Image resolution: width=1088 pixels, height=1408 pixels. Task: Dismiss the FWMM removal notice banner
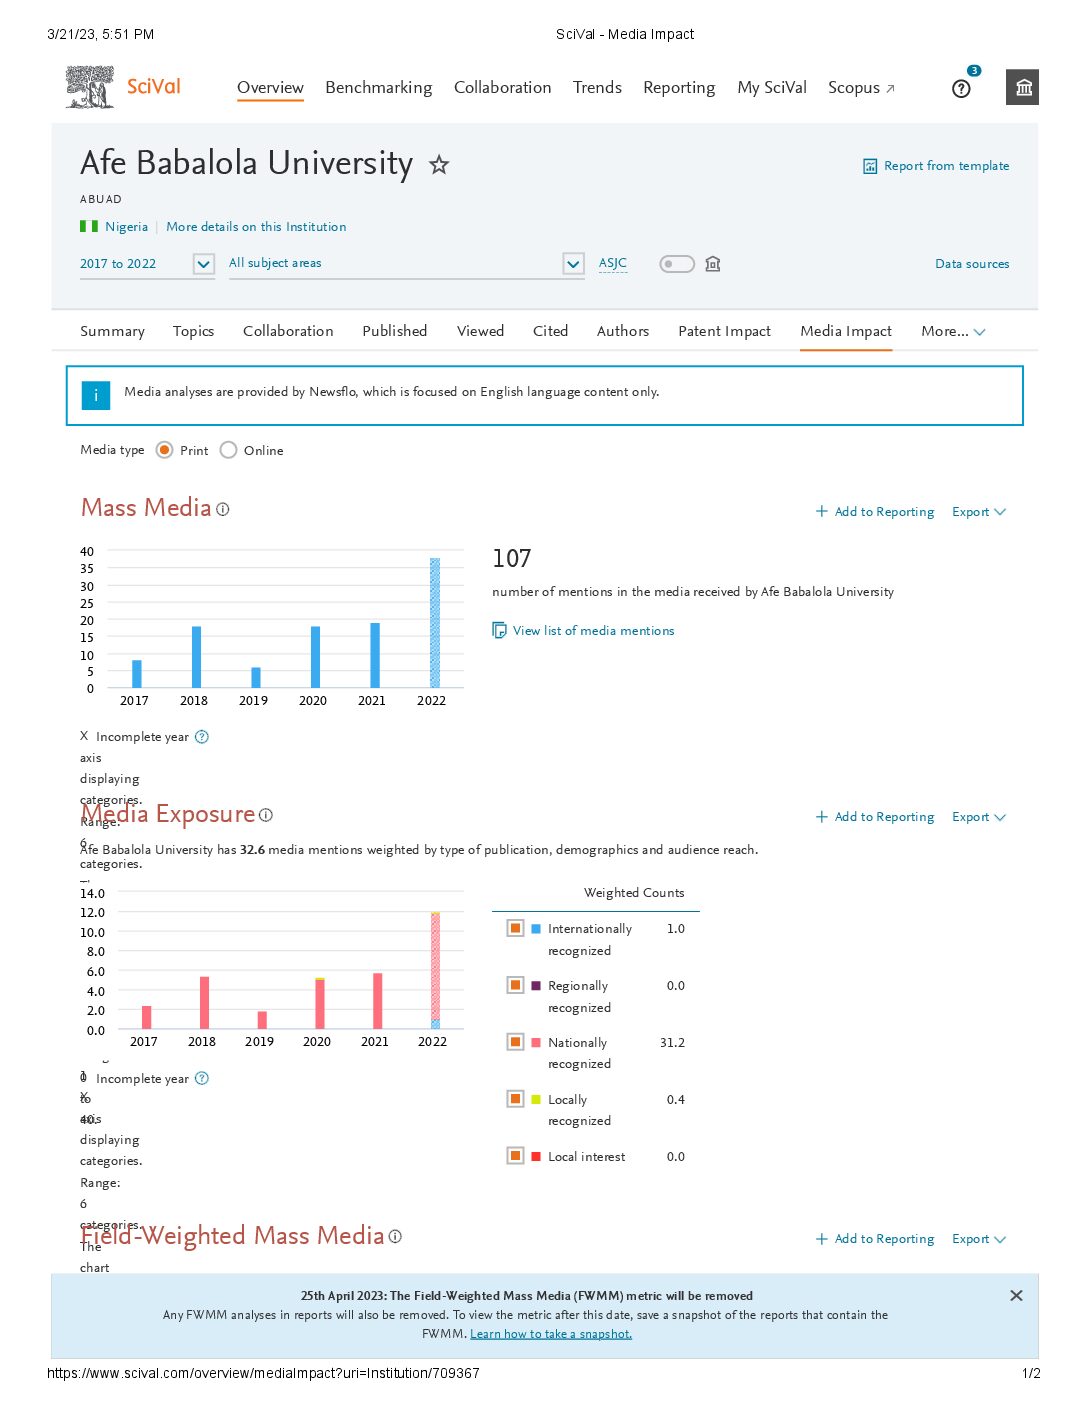click(1016, 1296)
